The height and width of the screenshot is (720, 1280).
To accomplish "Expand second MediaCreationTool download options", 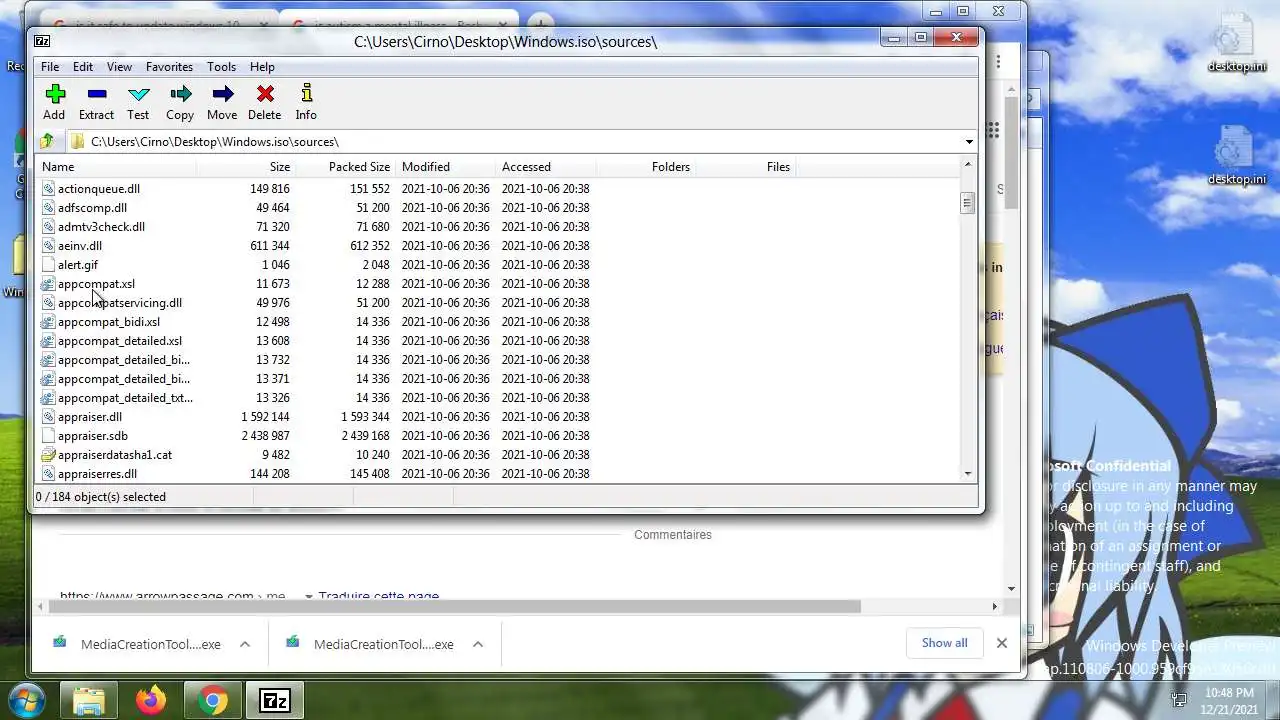I will point(478,644).
